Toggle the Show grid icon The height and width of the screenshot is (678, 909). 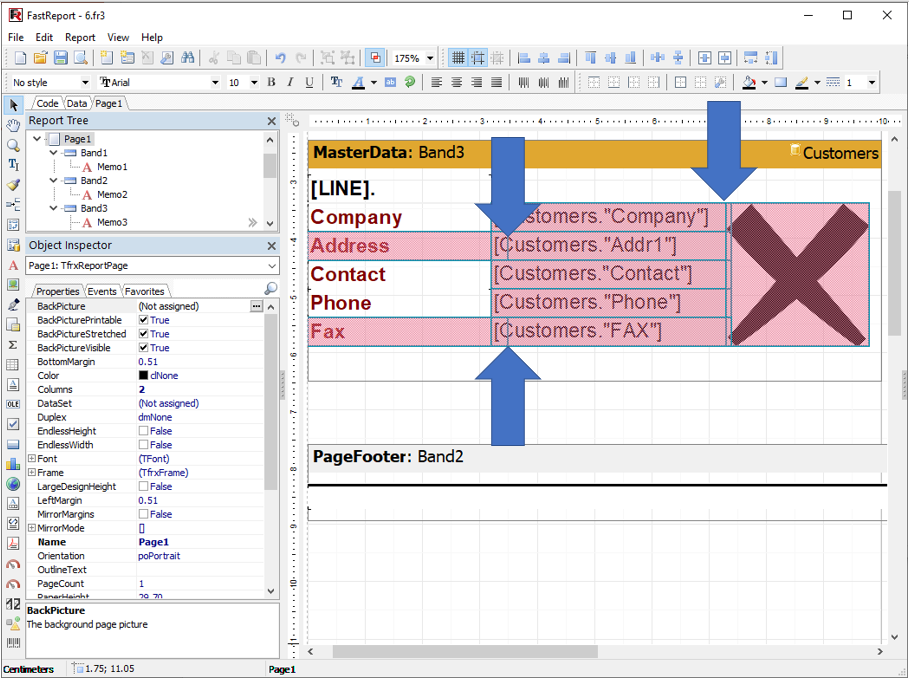pos(458,58)
